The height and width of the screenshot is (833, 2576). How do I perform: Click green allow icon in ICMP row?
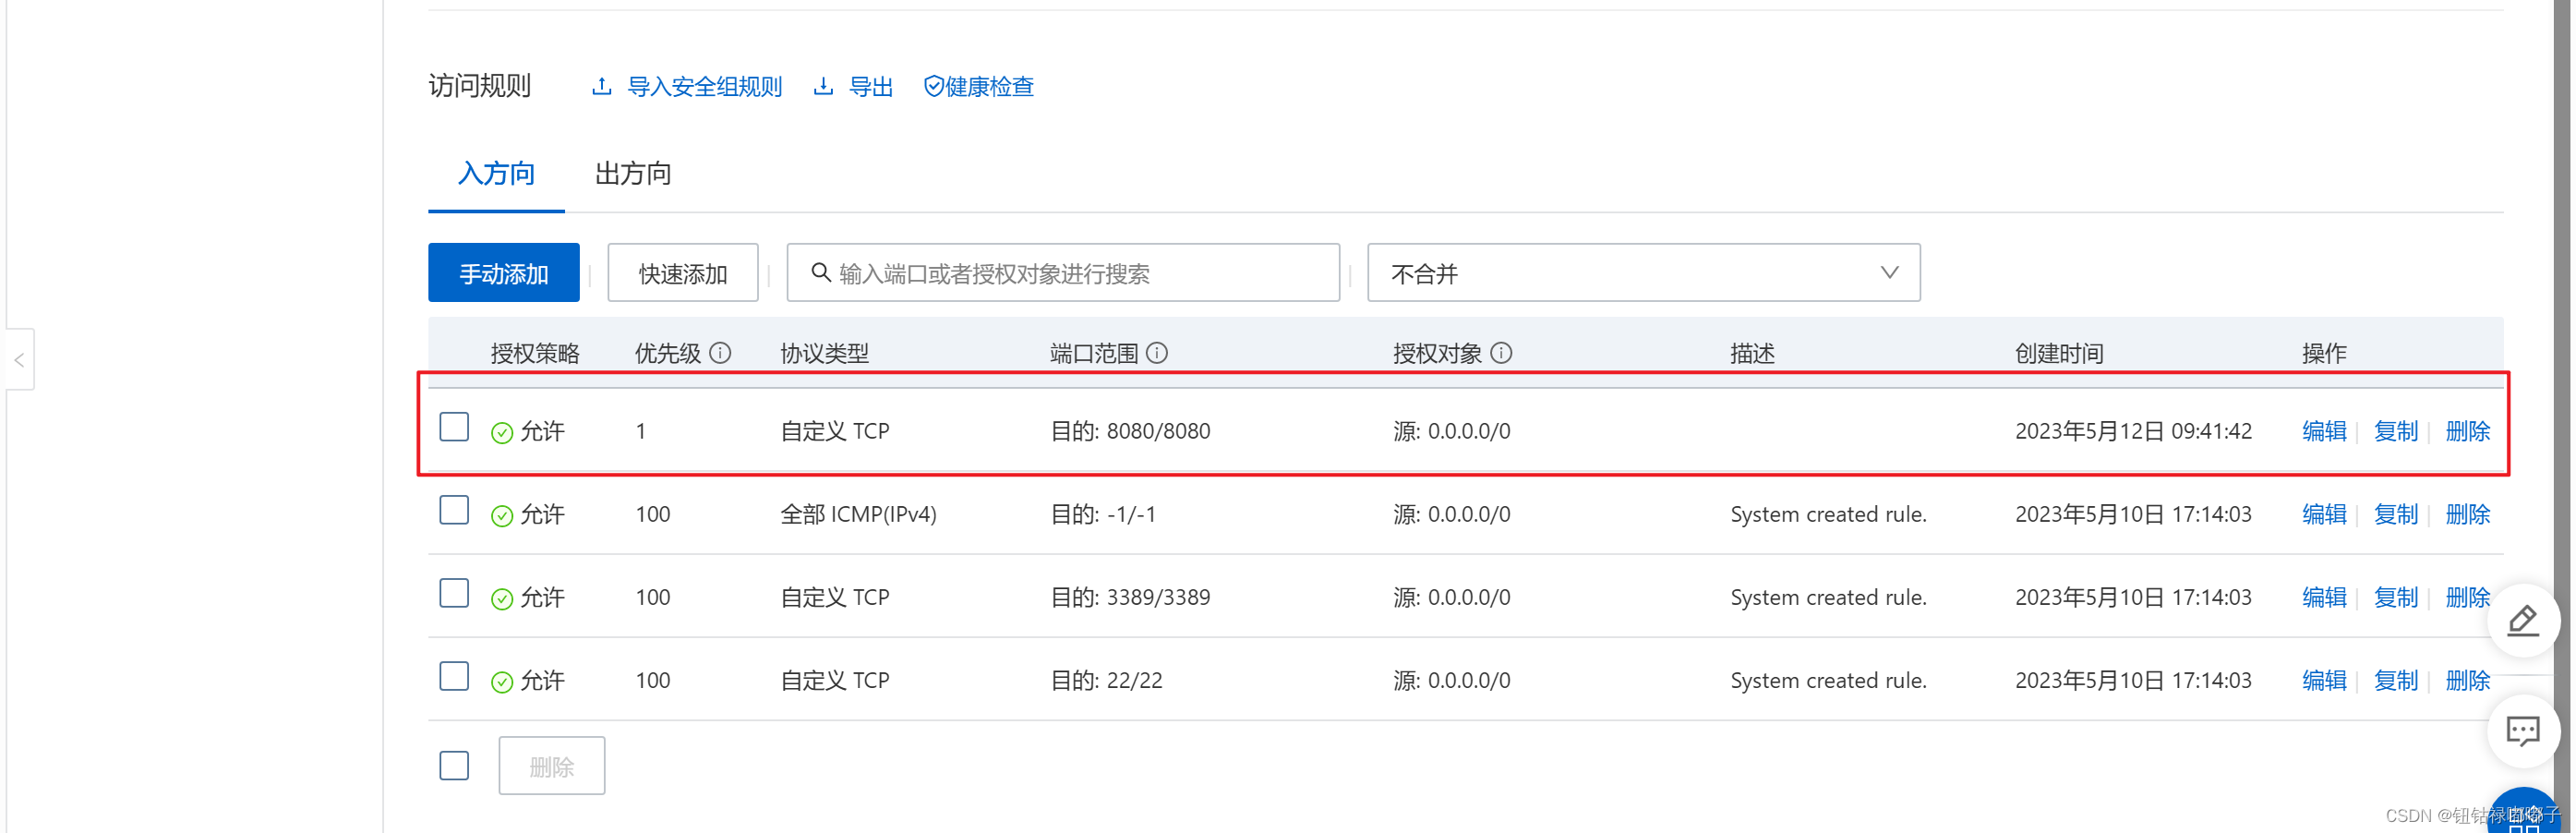click(502, 515)
